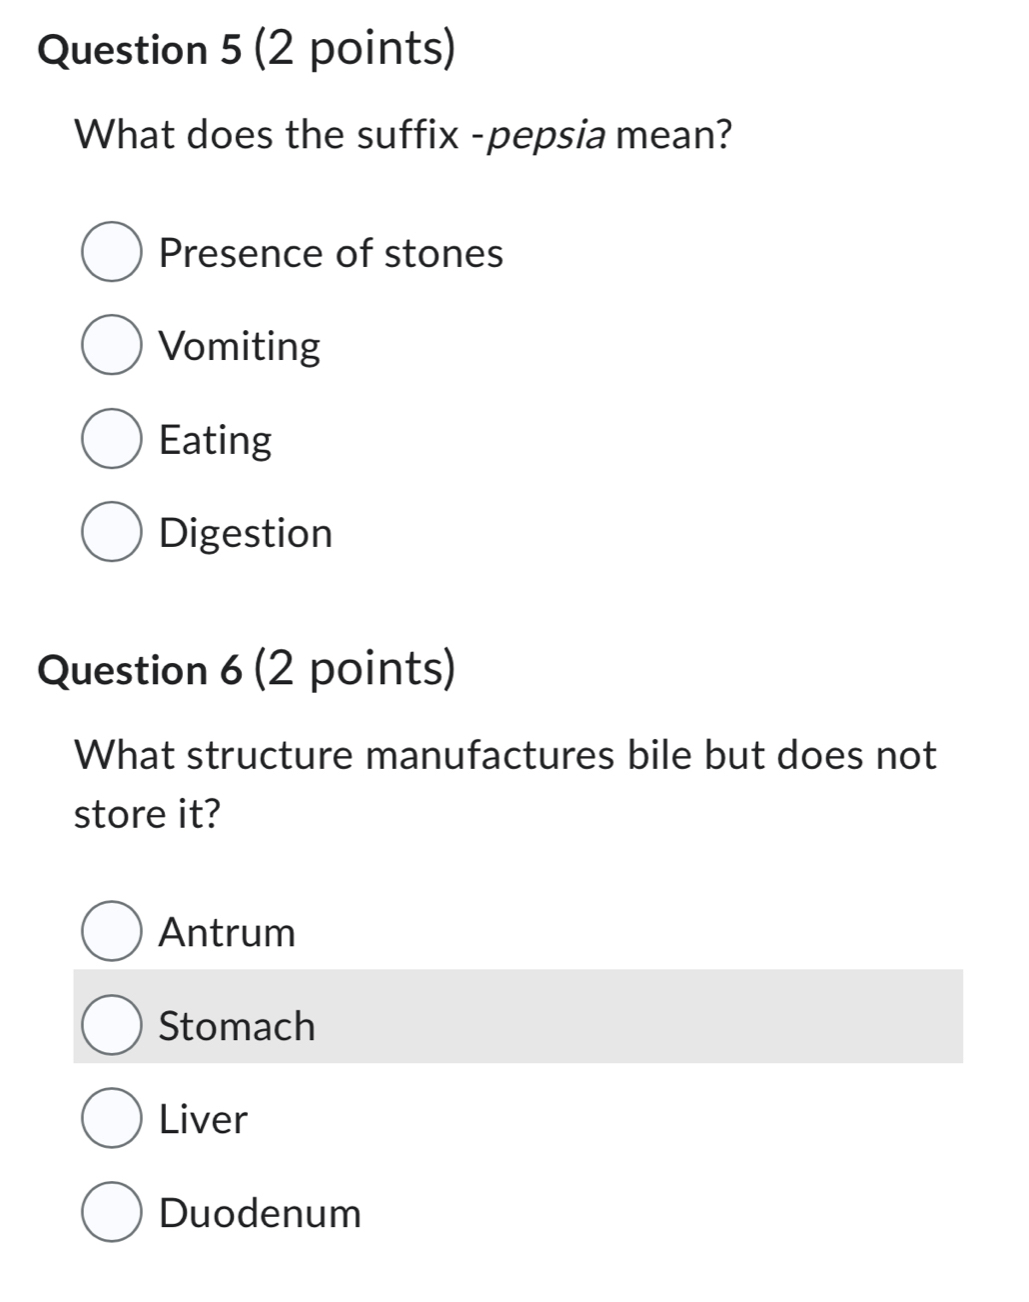
Task: Select the 'Vomiting' answer for Question 5
Action: pyautogui.click(x=111, y=347)
